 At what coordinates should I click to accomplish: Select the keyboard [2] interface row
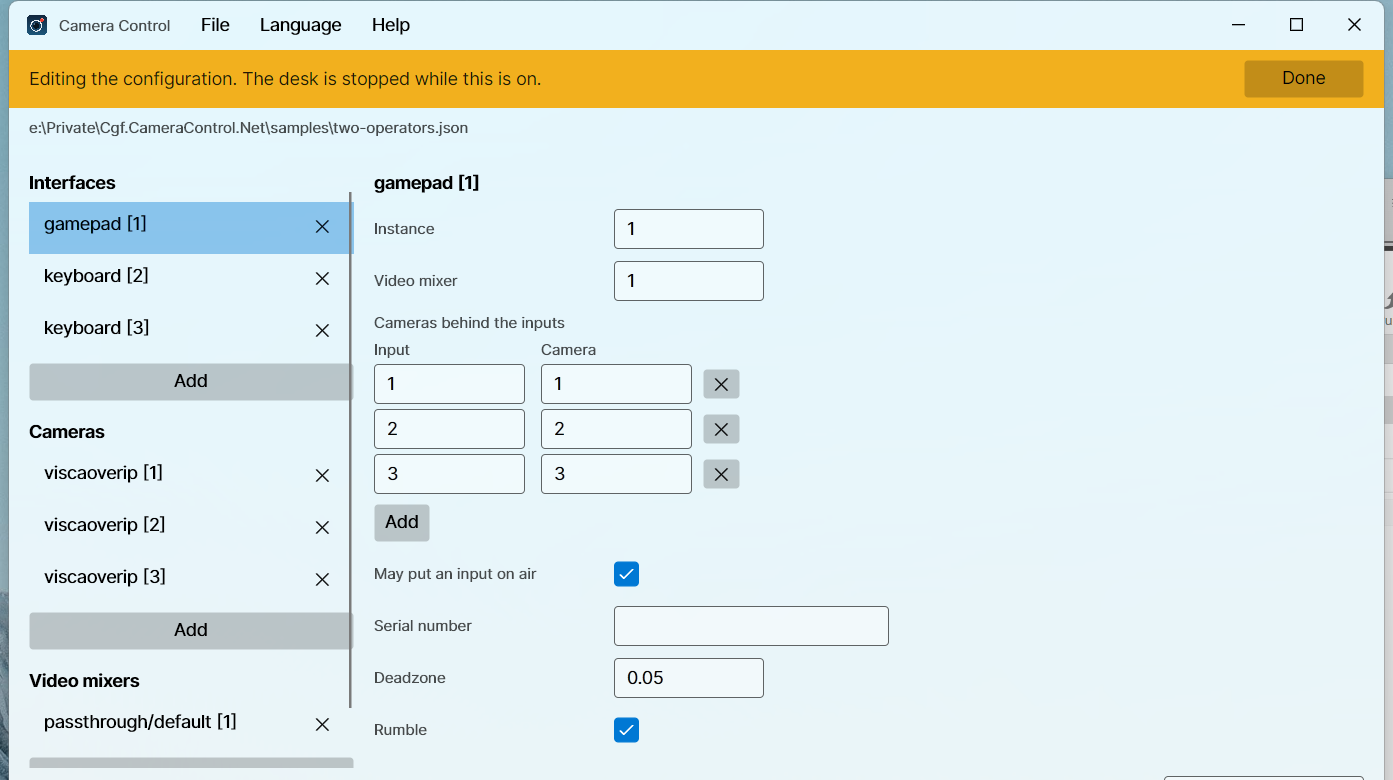pyautogui.click(x=191, y=279)
